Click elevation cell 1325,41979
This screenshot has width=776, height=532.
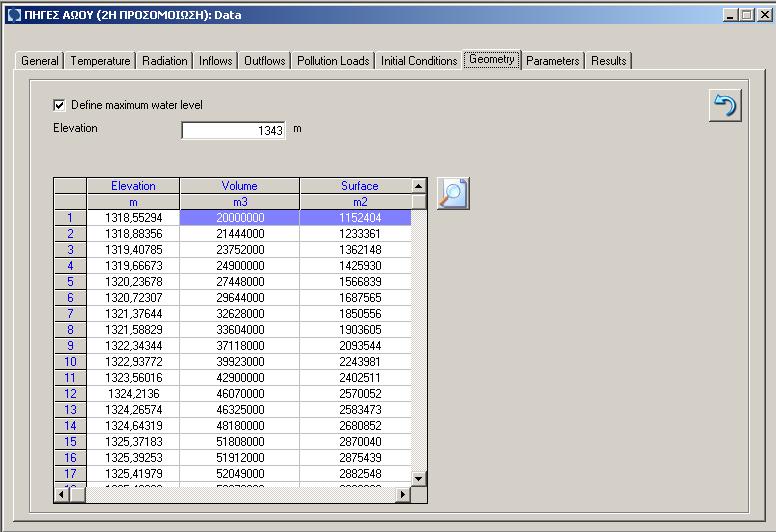[x=133, y=474]
